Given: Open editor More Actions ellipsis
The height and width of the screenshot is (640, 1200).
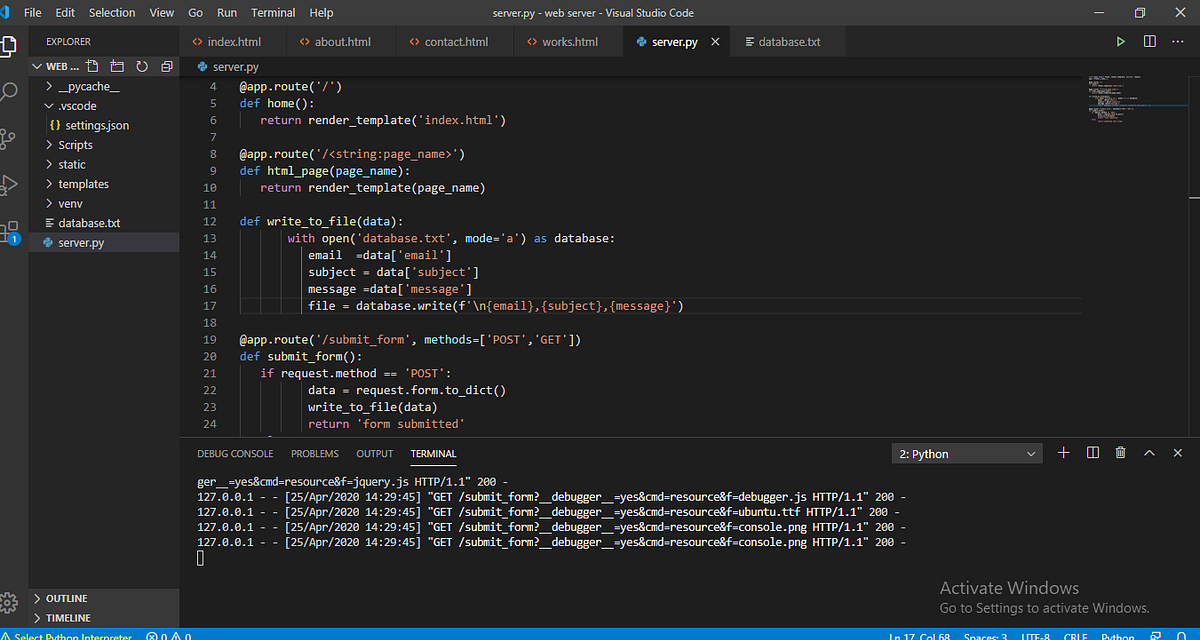Looking at the screenshot, I should [1178, 42].
